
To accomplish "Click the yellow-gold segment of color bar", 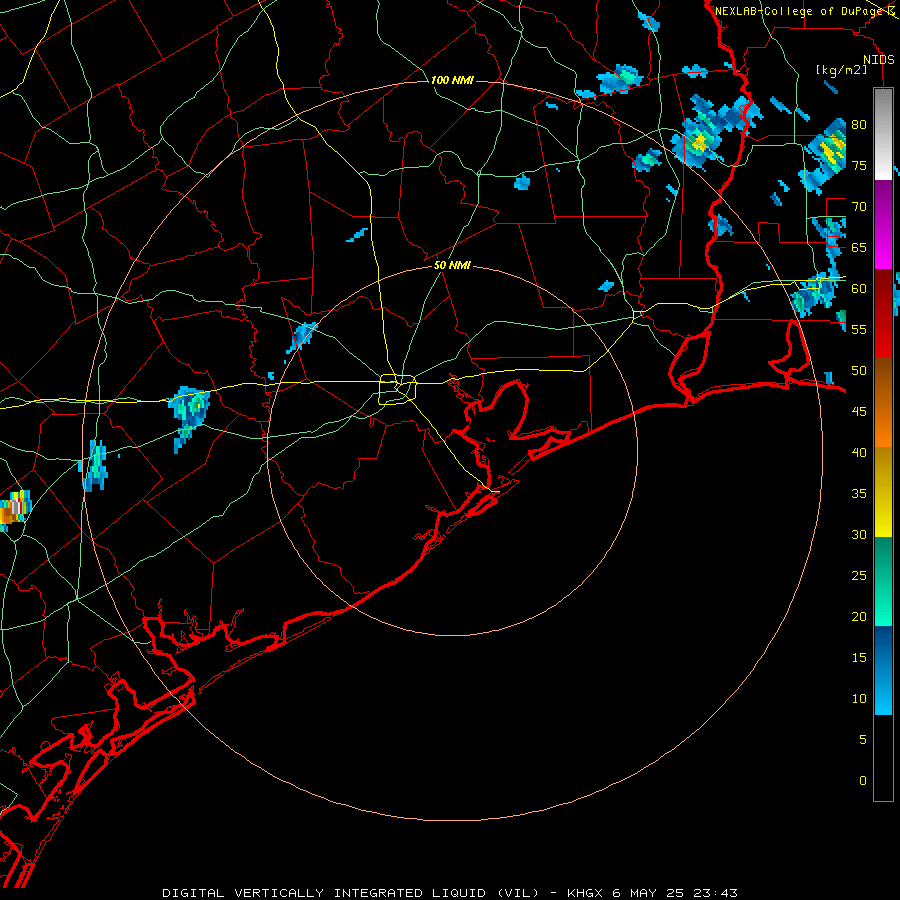I will 883,492.
